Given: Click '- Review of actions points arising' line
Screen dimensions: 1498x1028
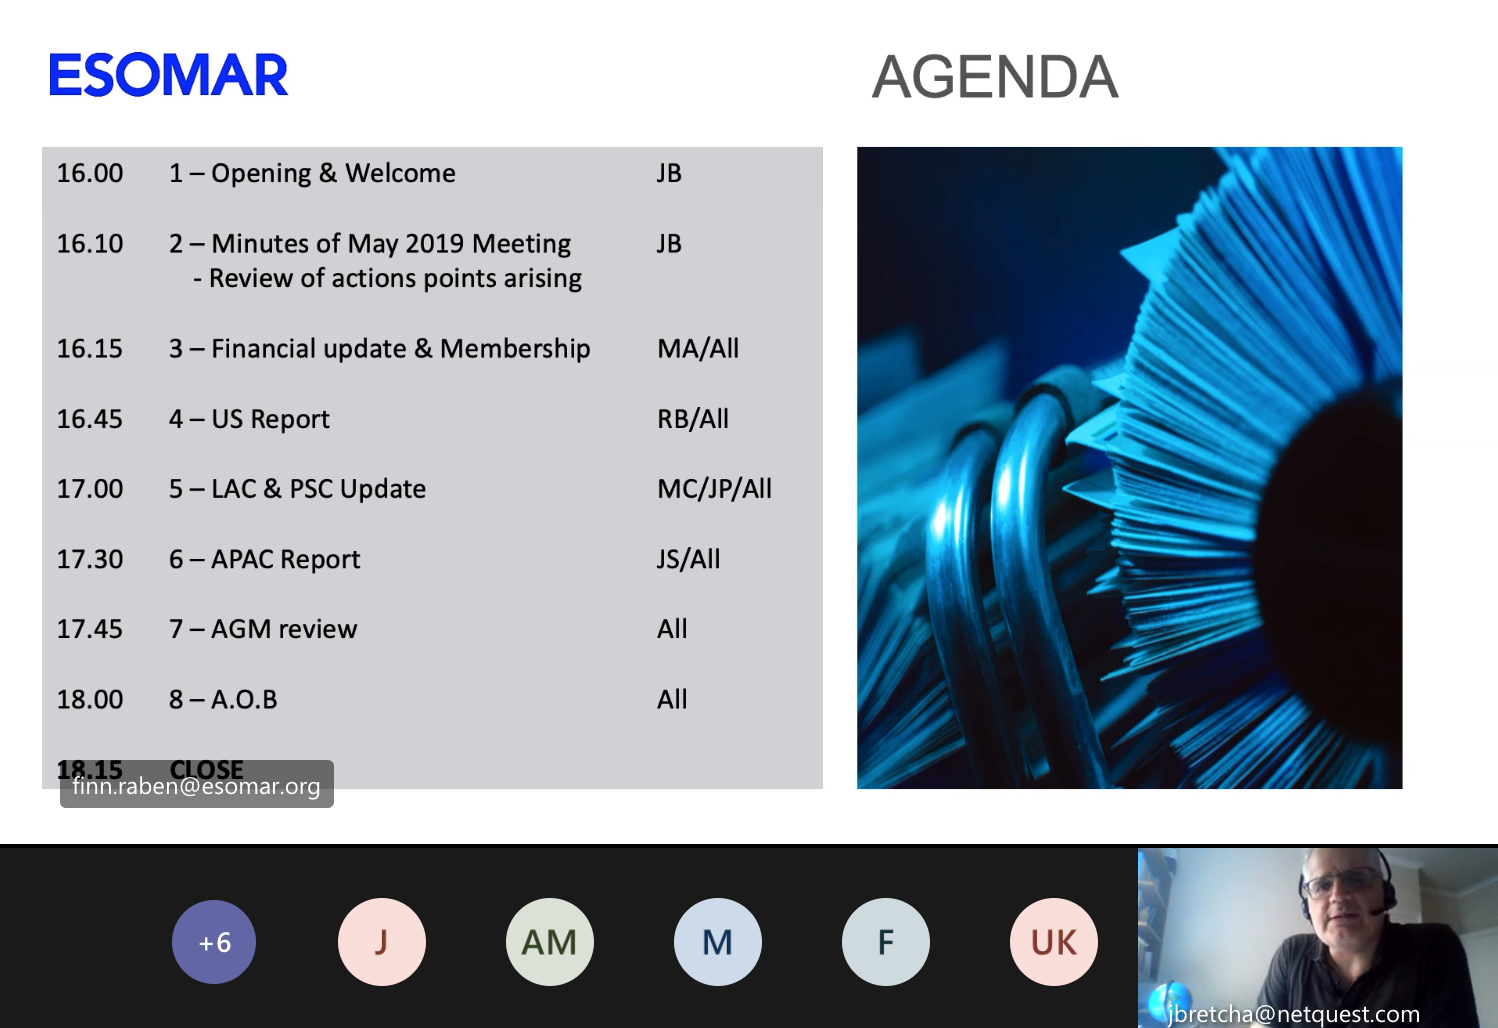Looking at the screenshot, I should click(388, 279).
